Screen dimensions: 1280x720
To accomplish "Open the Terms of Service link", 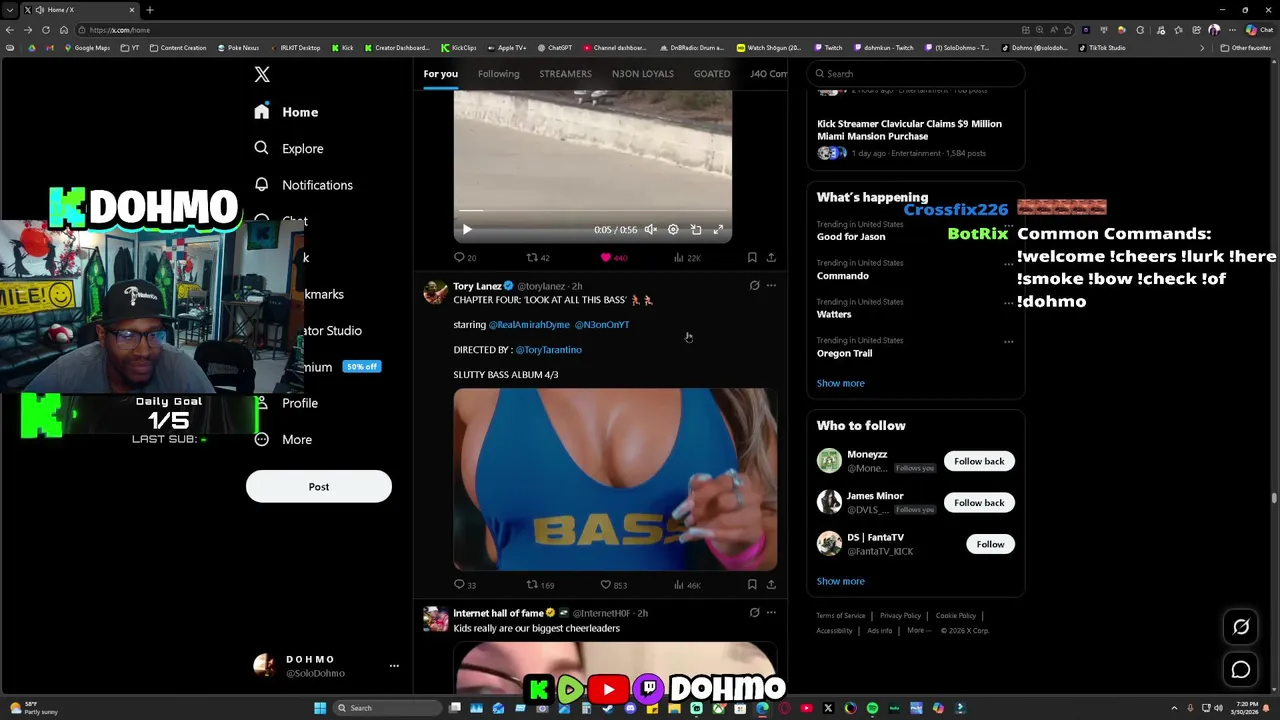I will [x=840, y=616].
